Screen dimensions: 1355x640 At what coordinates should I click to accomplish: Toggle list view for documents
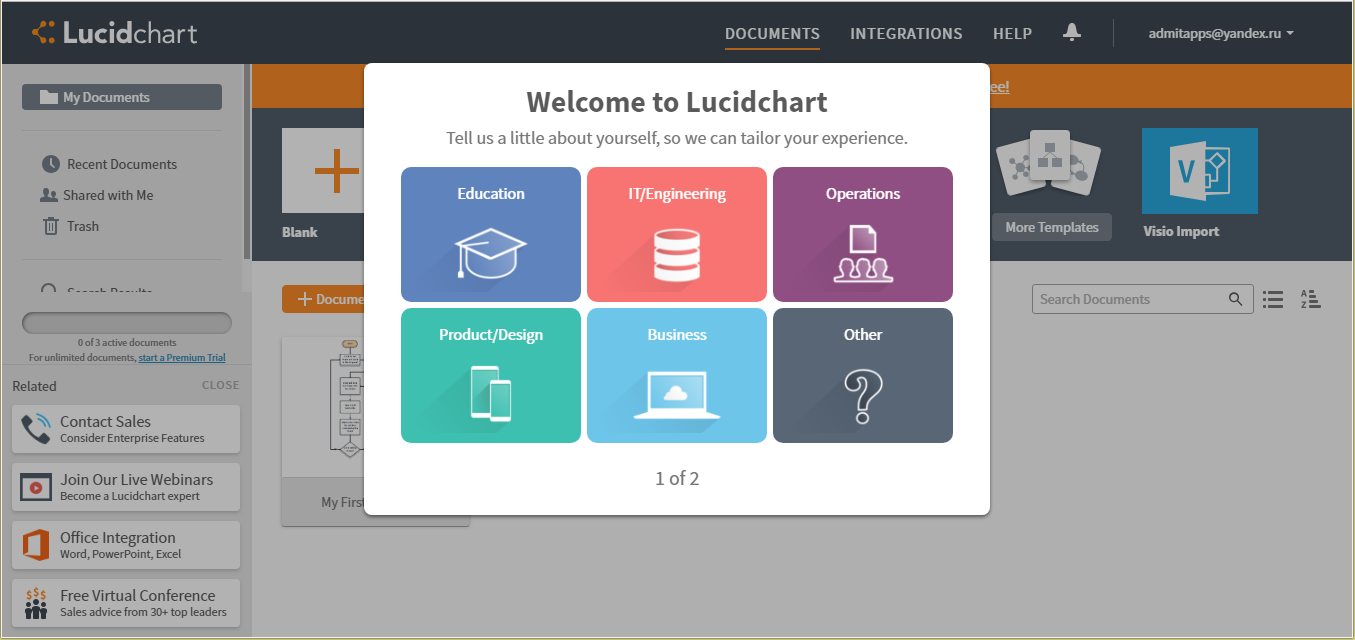pos(1272,299)
